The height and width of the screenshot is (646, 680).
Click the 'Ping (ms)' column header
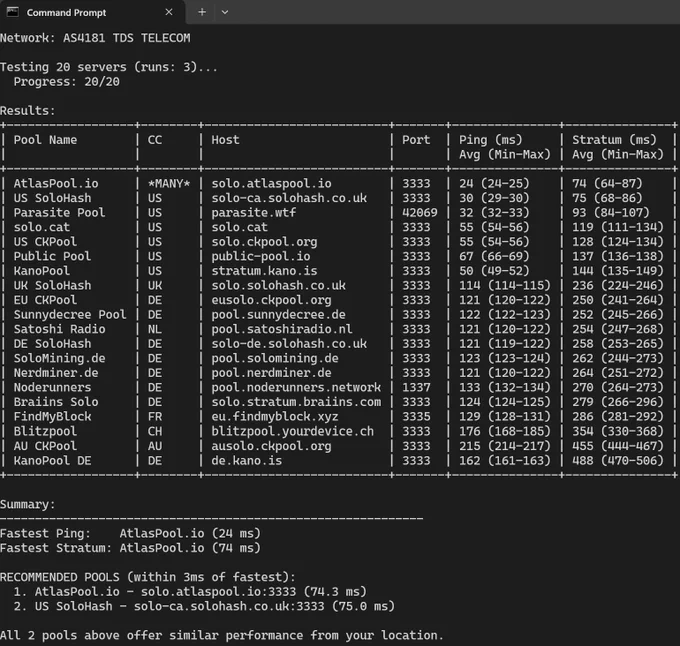[x=490, y=140]
